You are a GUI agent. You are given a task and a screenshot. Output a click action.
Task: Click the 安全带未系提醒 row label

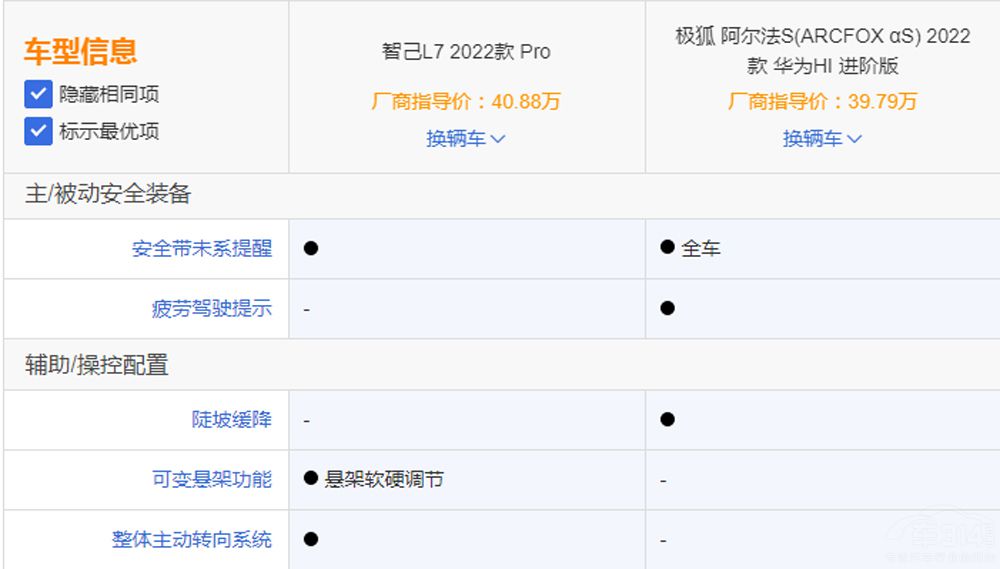tap(202, 248)
